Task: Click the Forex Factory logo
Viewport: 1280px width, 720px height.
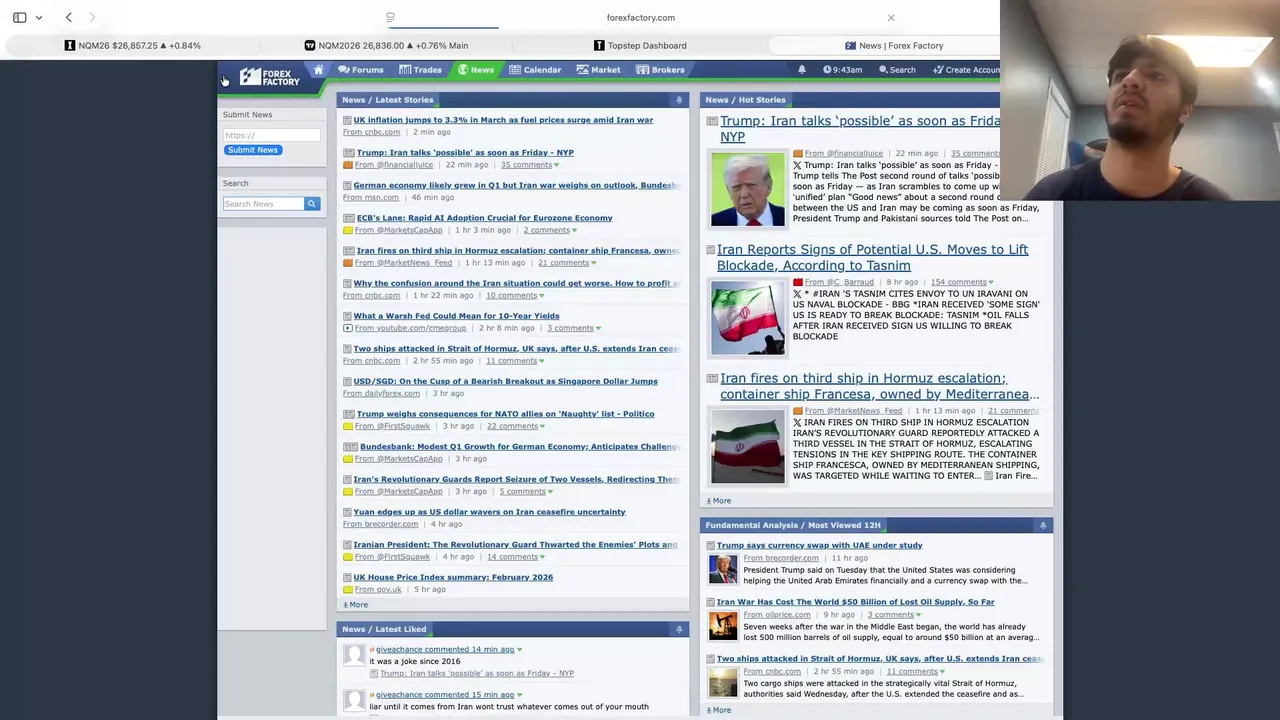Action: 269,76
